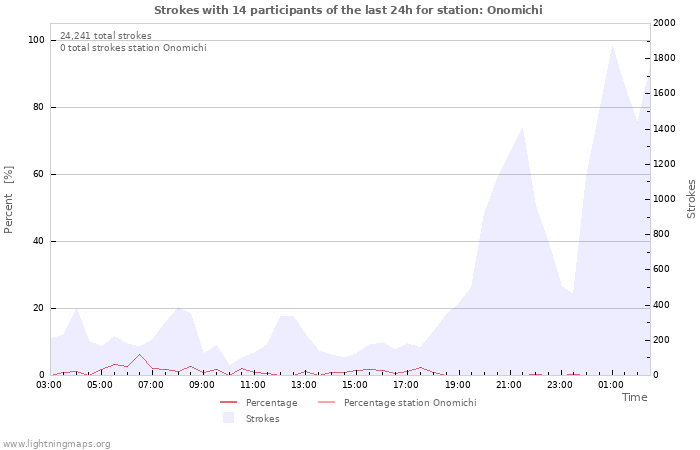Viewport: 700px width, 450px height.
Task: Click the 23:00 time tick label
Action: [x=560, y=385]
